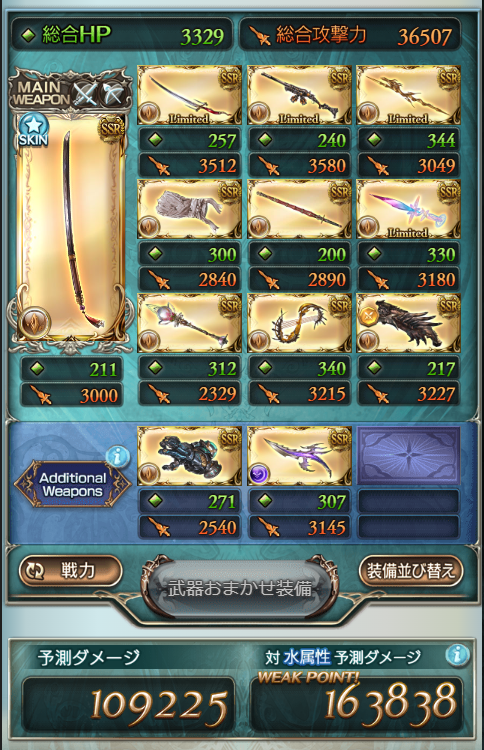Open the predicted damage info icon
The image size is (484, 750).
(x=457, y=655)
